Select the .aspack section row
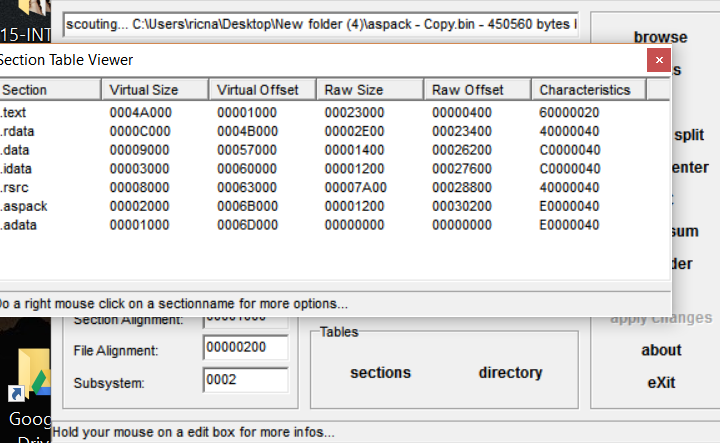The height and width of the screenshot is (443, 720). (x=24, y=206)
